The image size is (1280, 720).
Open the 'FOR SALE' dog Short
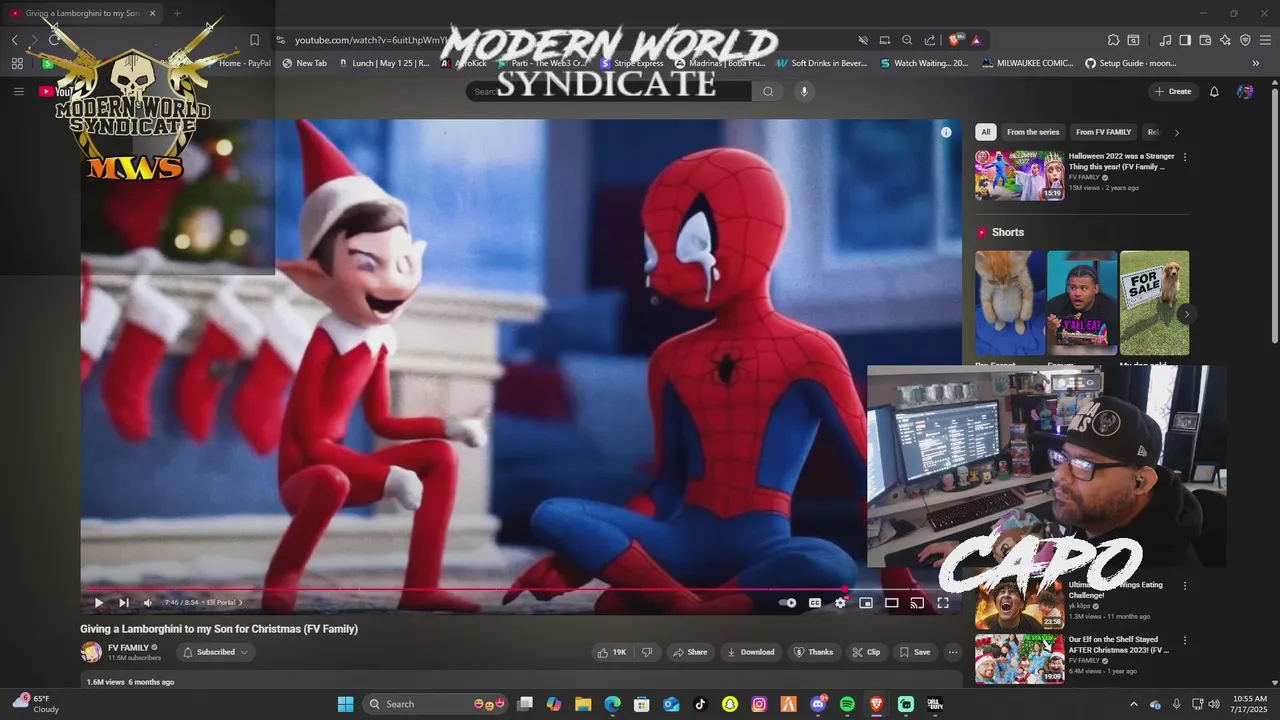click(x=1155, y=303)
